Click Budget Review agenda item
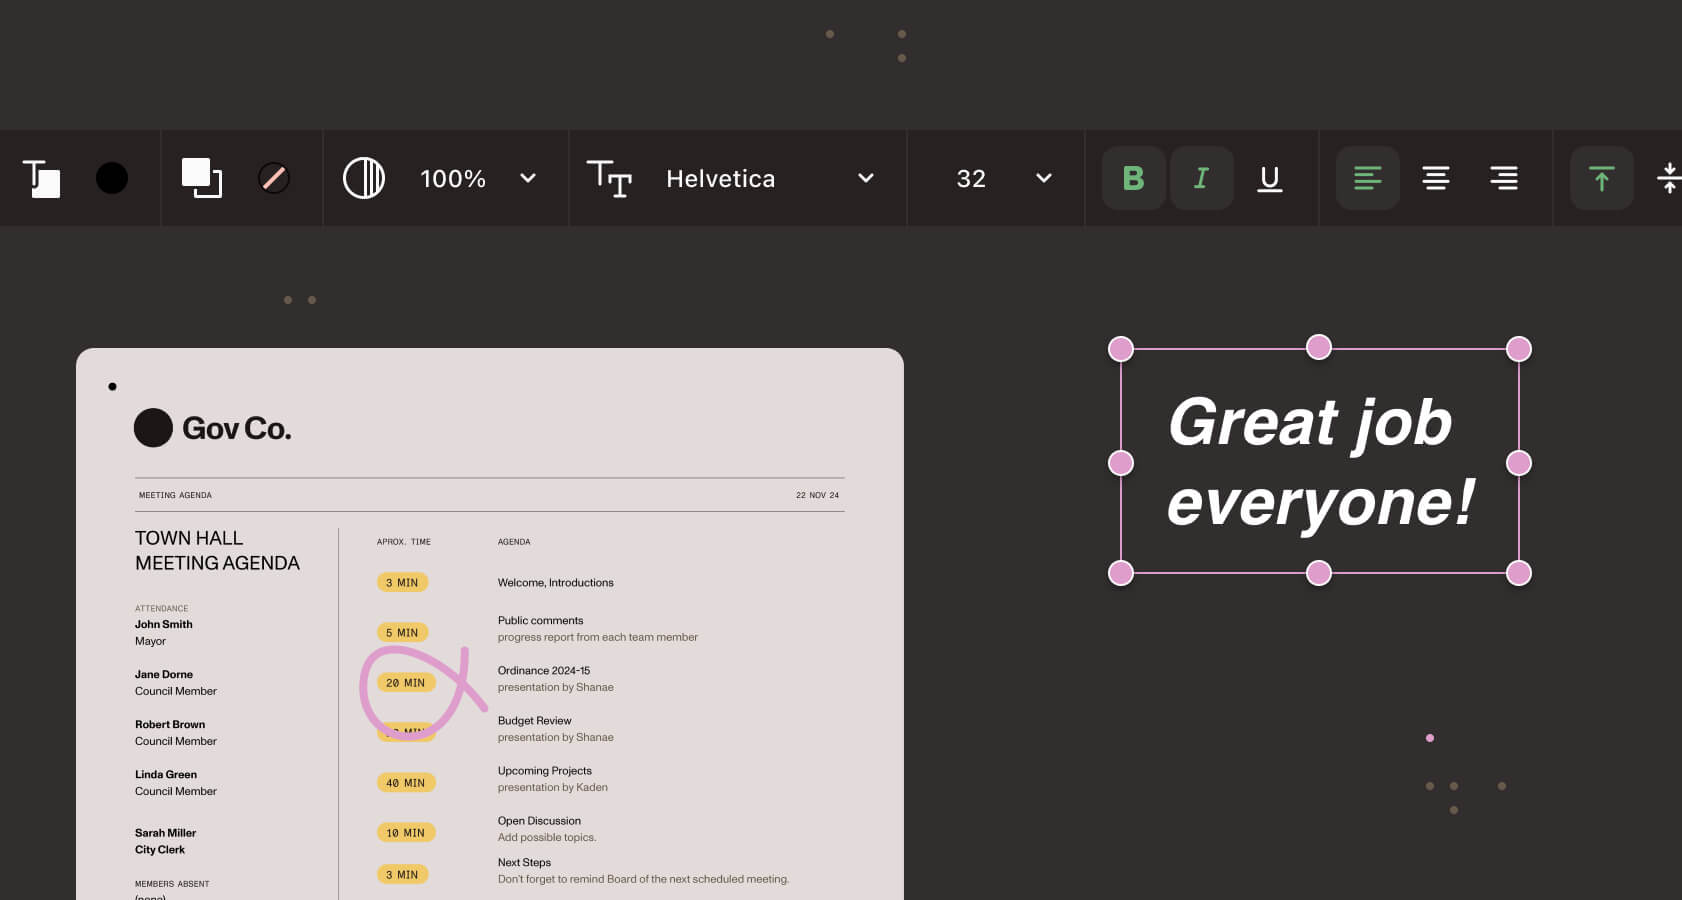 coord(534,720)
